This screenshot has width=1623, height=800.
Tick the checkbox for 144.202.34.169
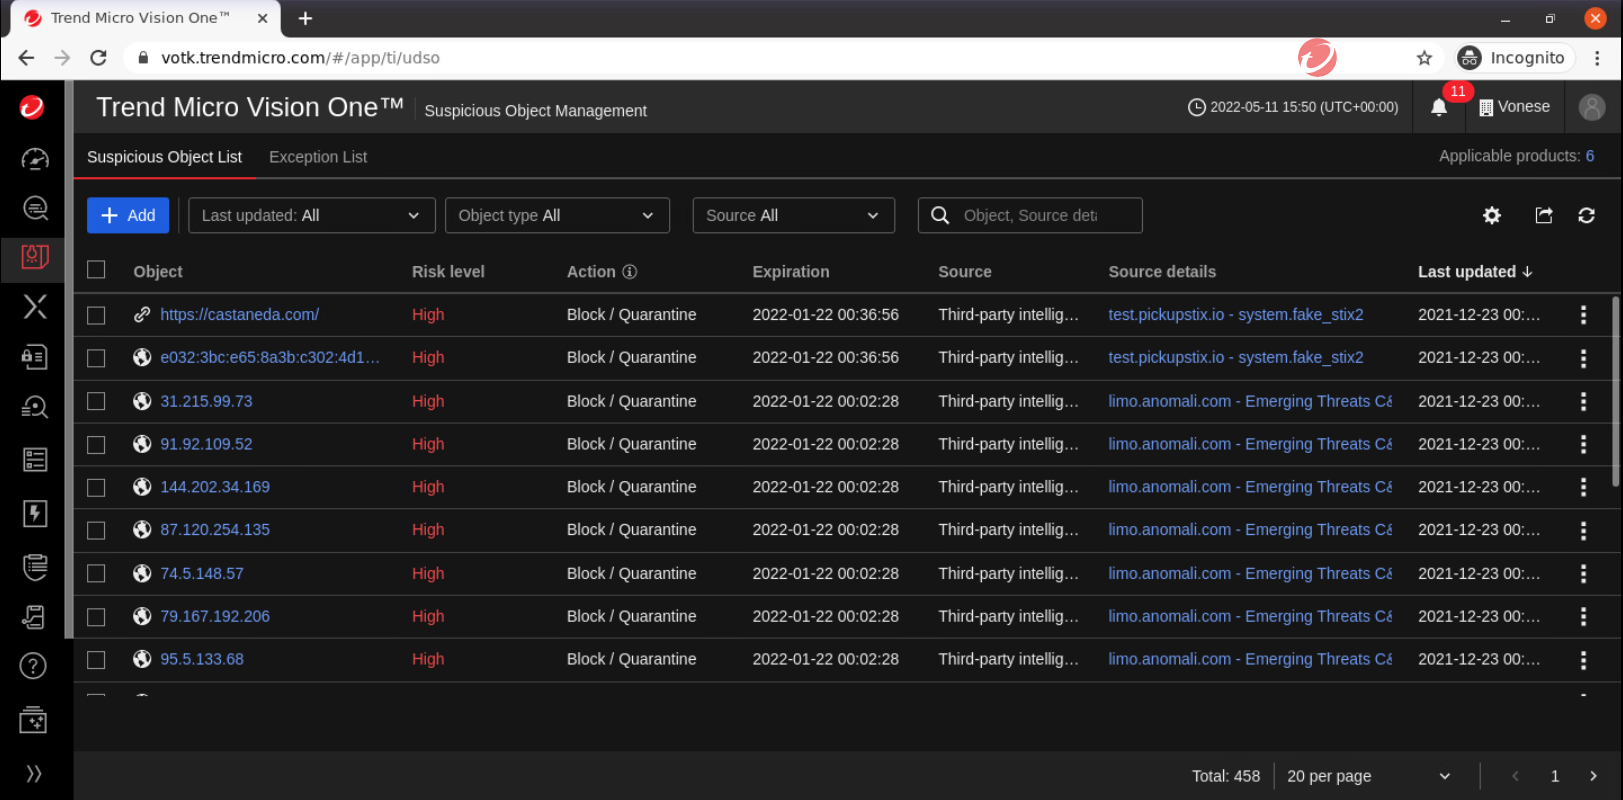click(x=96, y=487)
